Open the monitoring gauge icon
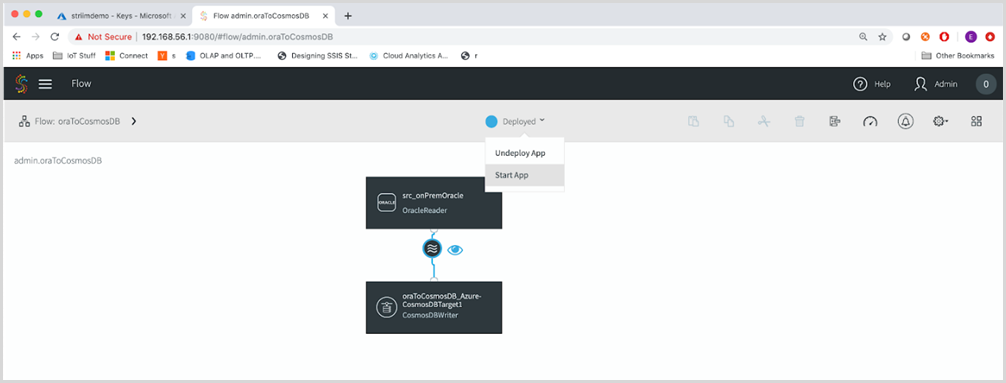The image size is (1006, 383). (870, 121)
